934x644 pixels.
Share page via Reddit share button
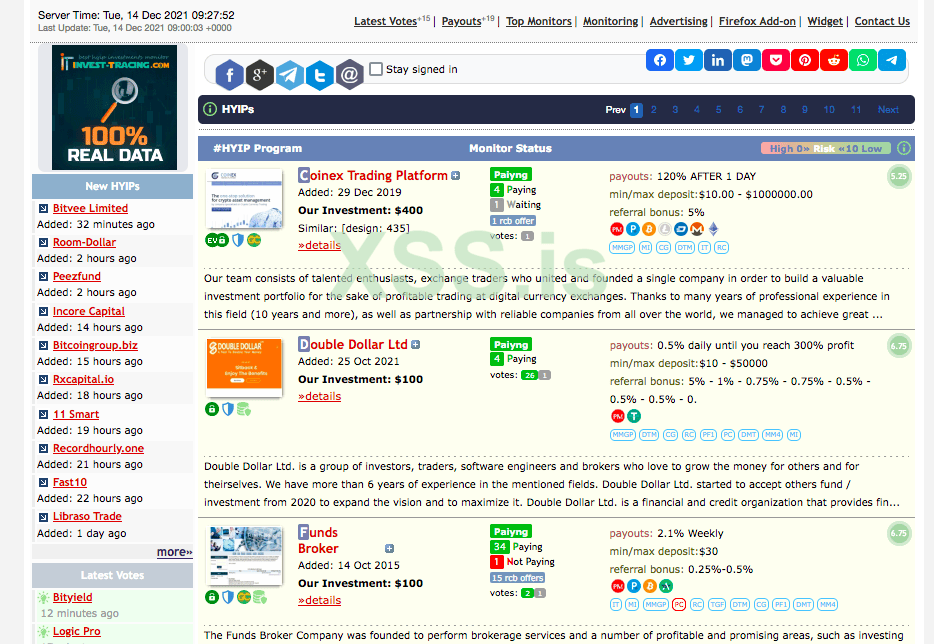click(x=834, y=60)
